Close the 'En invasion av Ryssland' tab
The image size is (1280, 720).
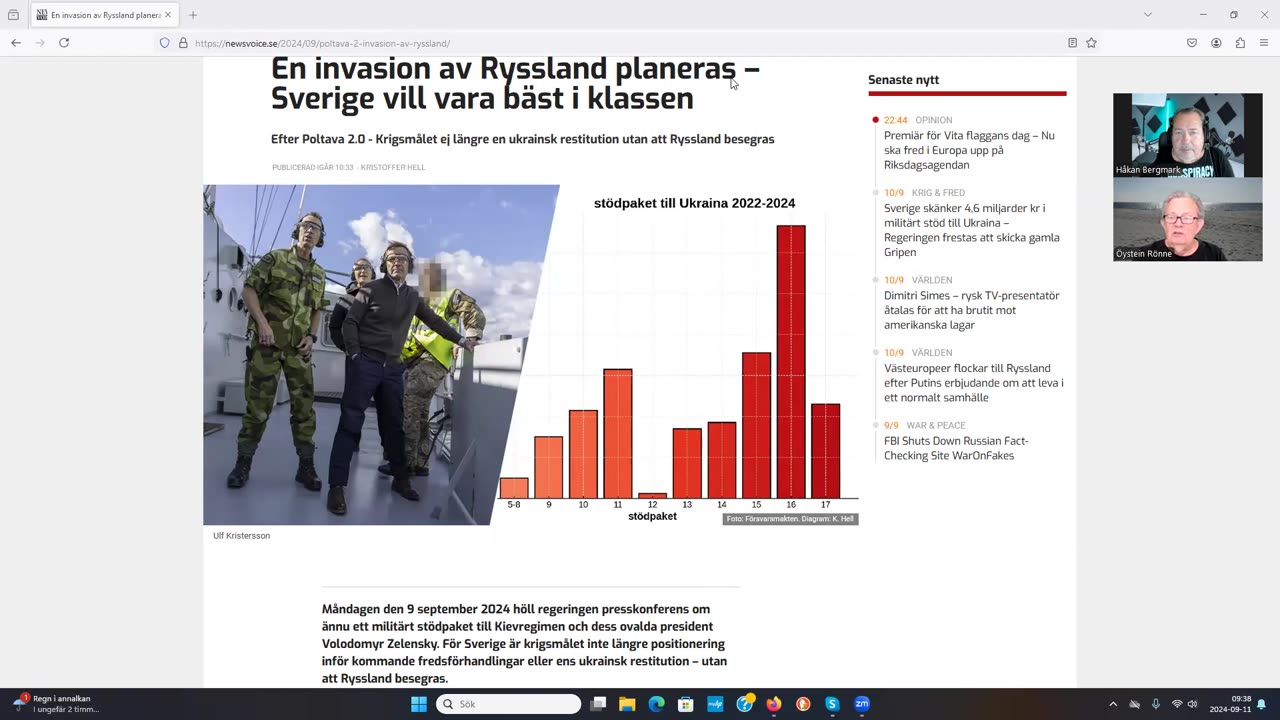168,15
